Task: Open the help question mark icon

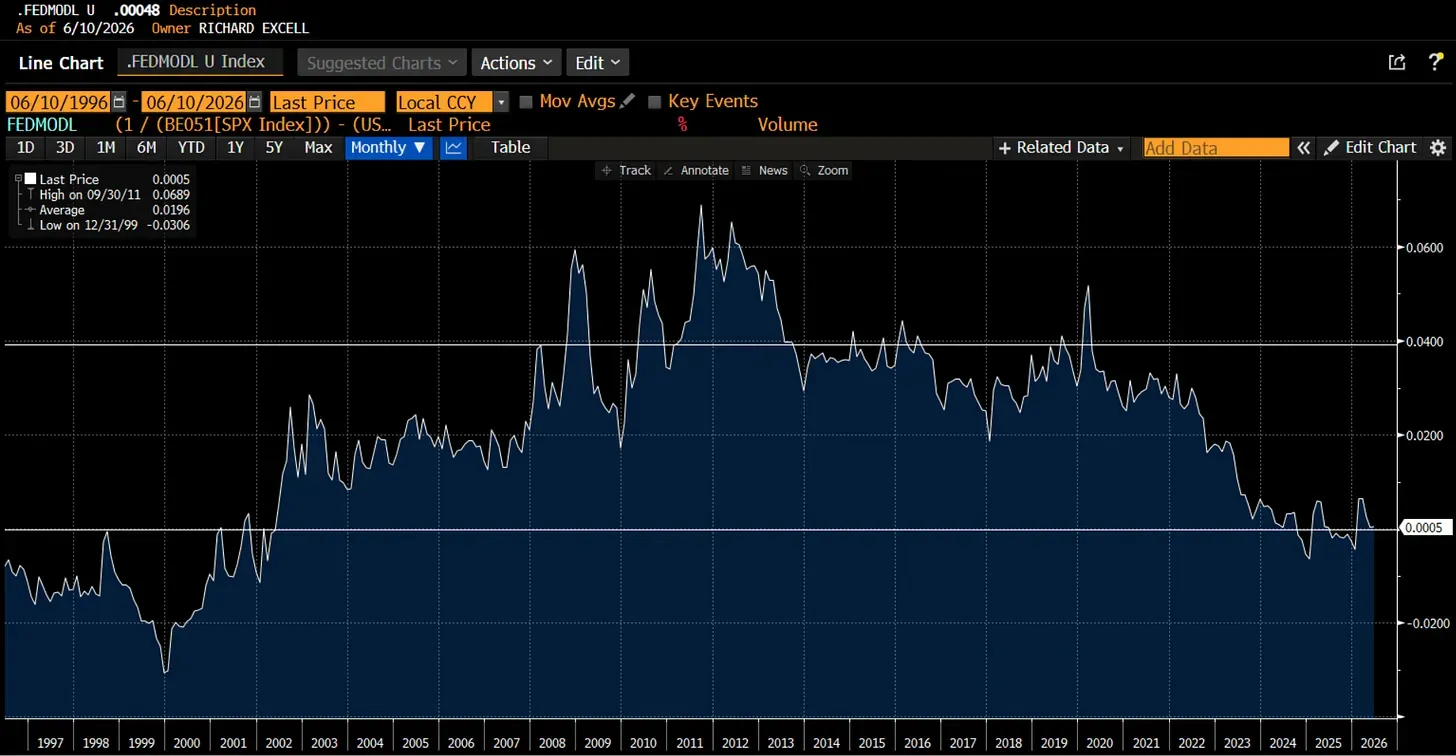Action: click(1435, 62)
